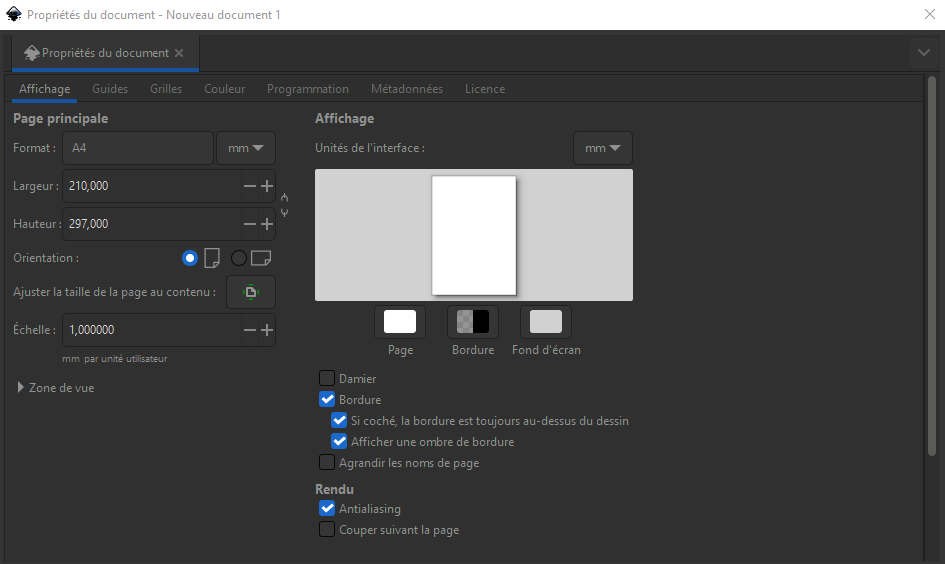Viewport: 945px width, 564px height.
Task: Increase the Échelle value
Action: click(267, 330)
